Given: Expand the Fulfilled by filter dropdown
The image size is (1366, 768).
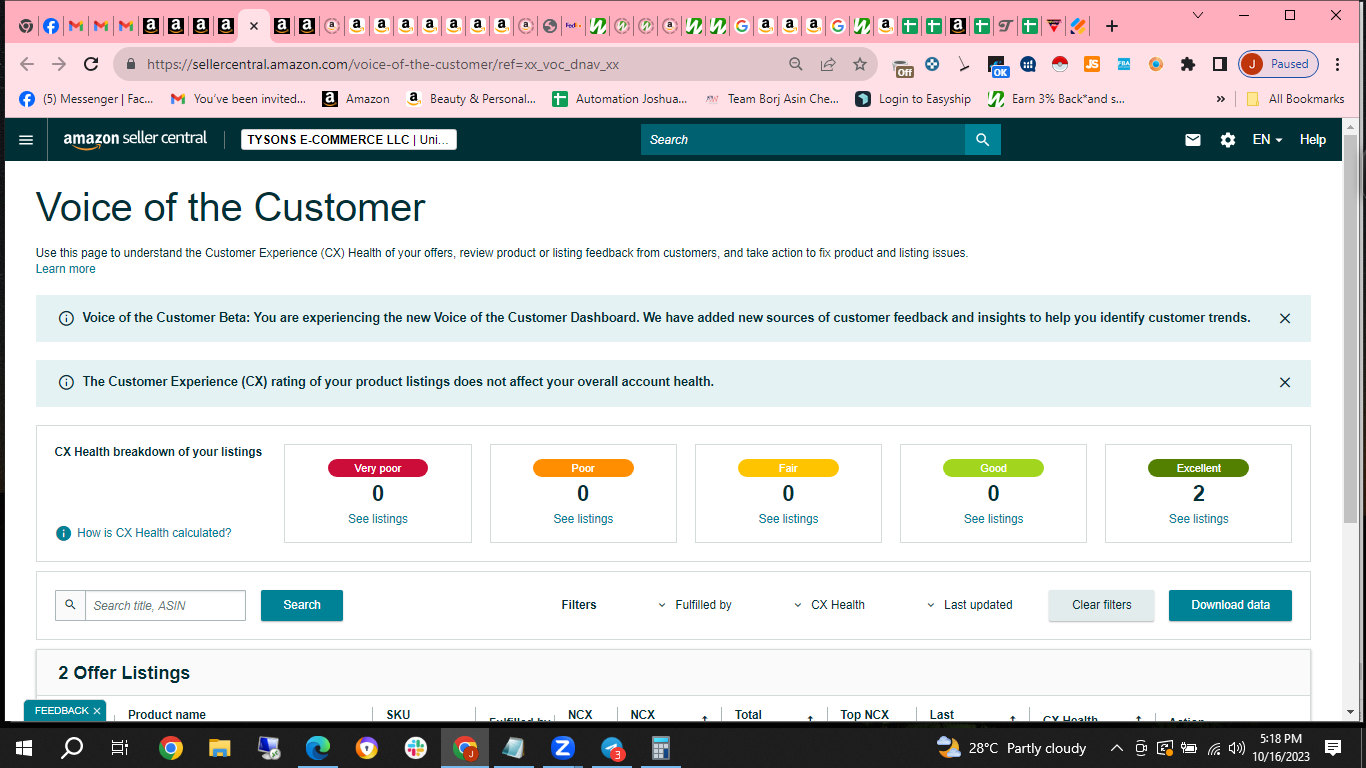Looking at the screenshot, I should click(695, 605).
